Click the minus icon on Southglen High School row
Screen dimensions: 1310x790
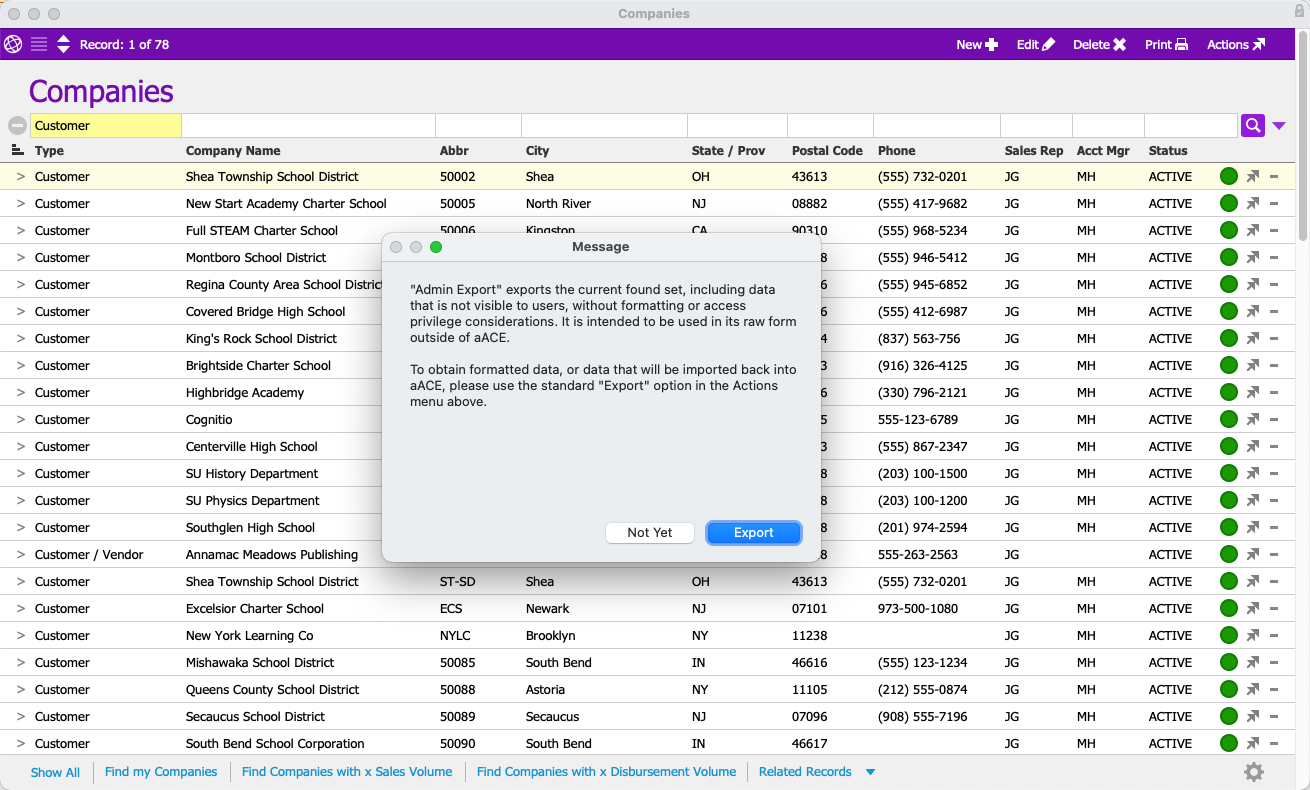click(1274, 528)
